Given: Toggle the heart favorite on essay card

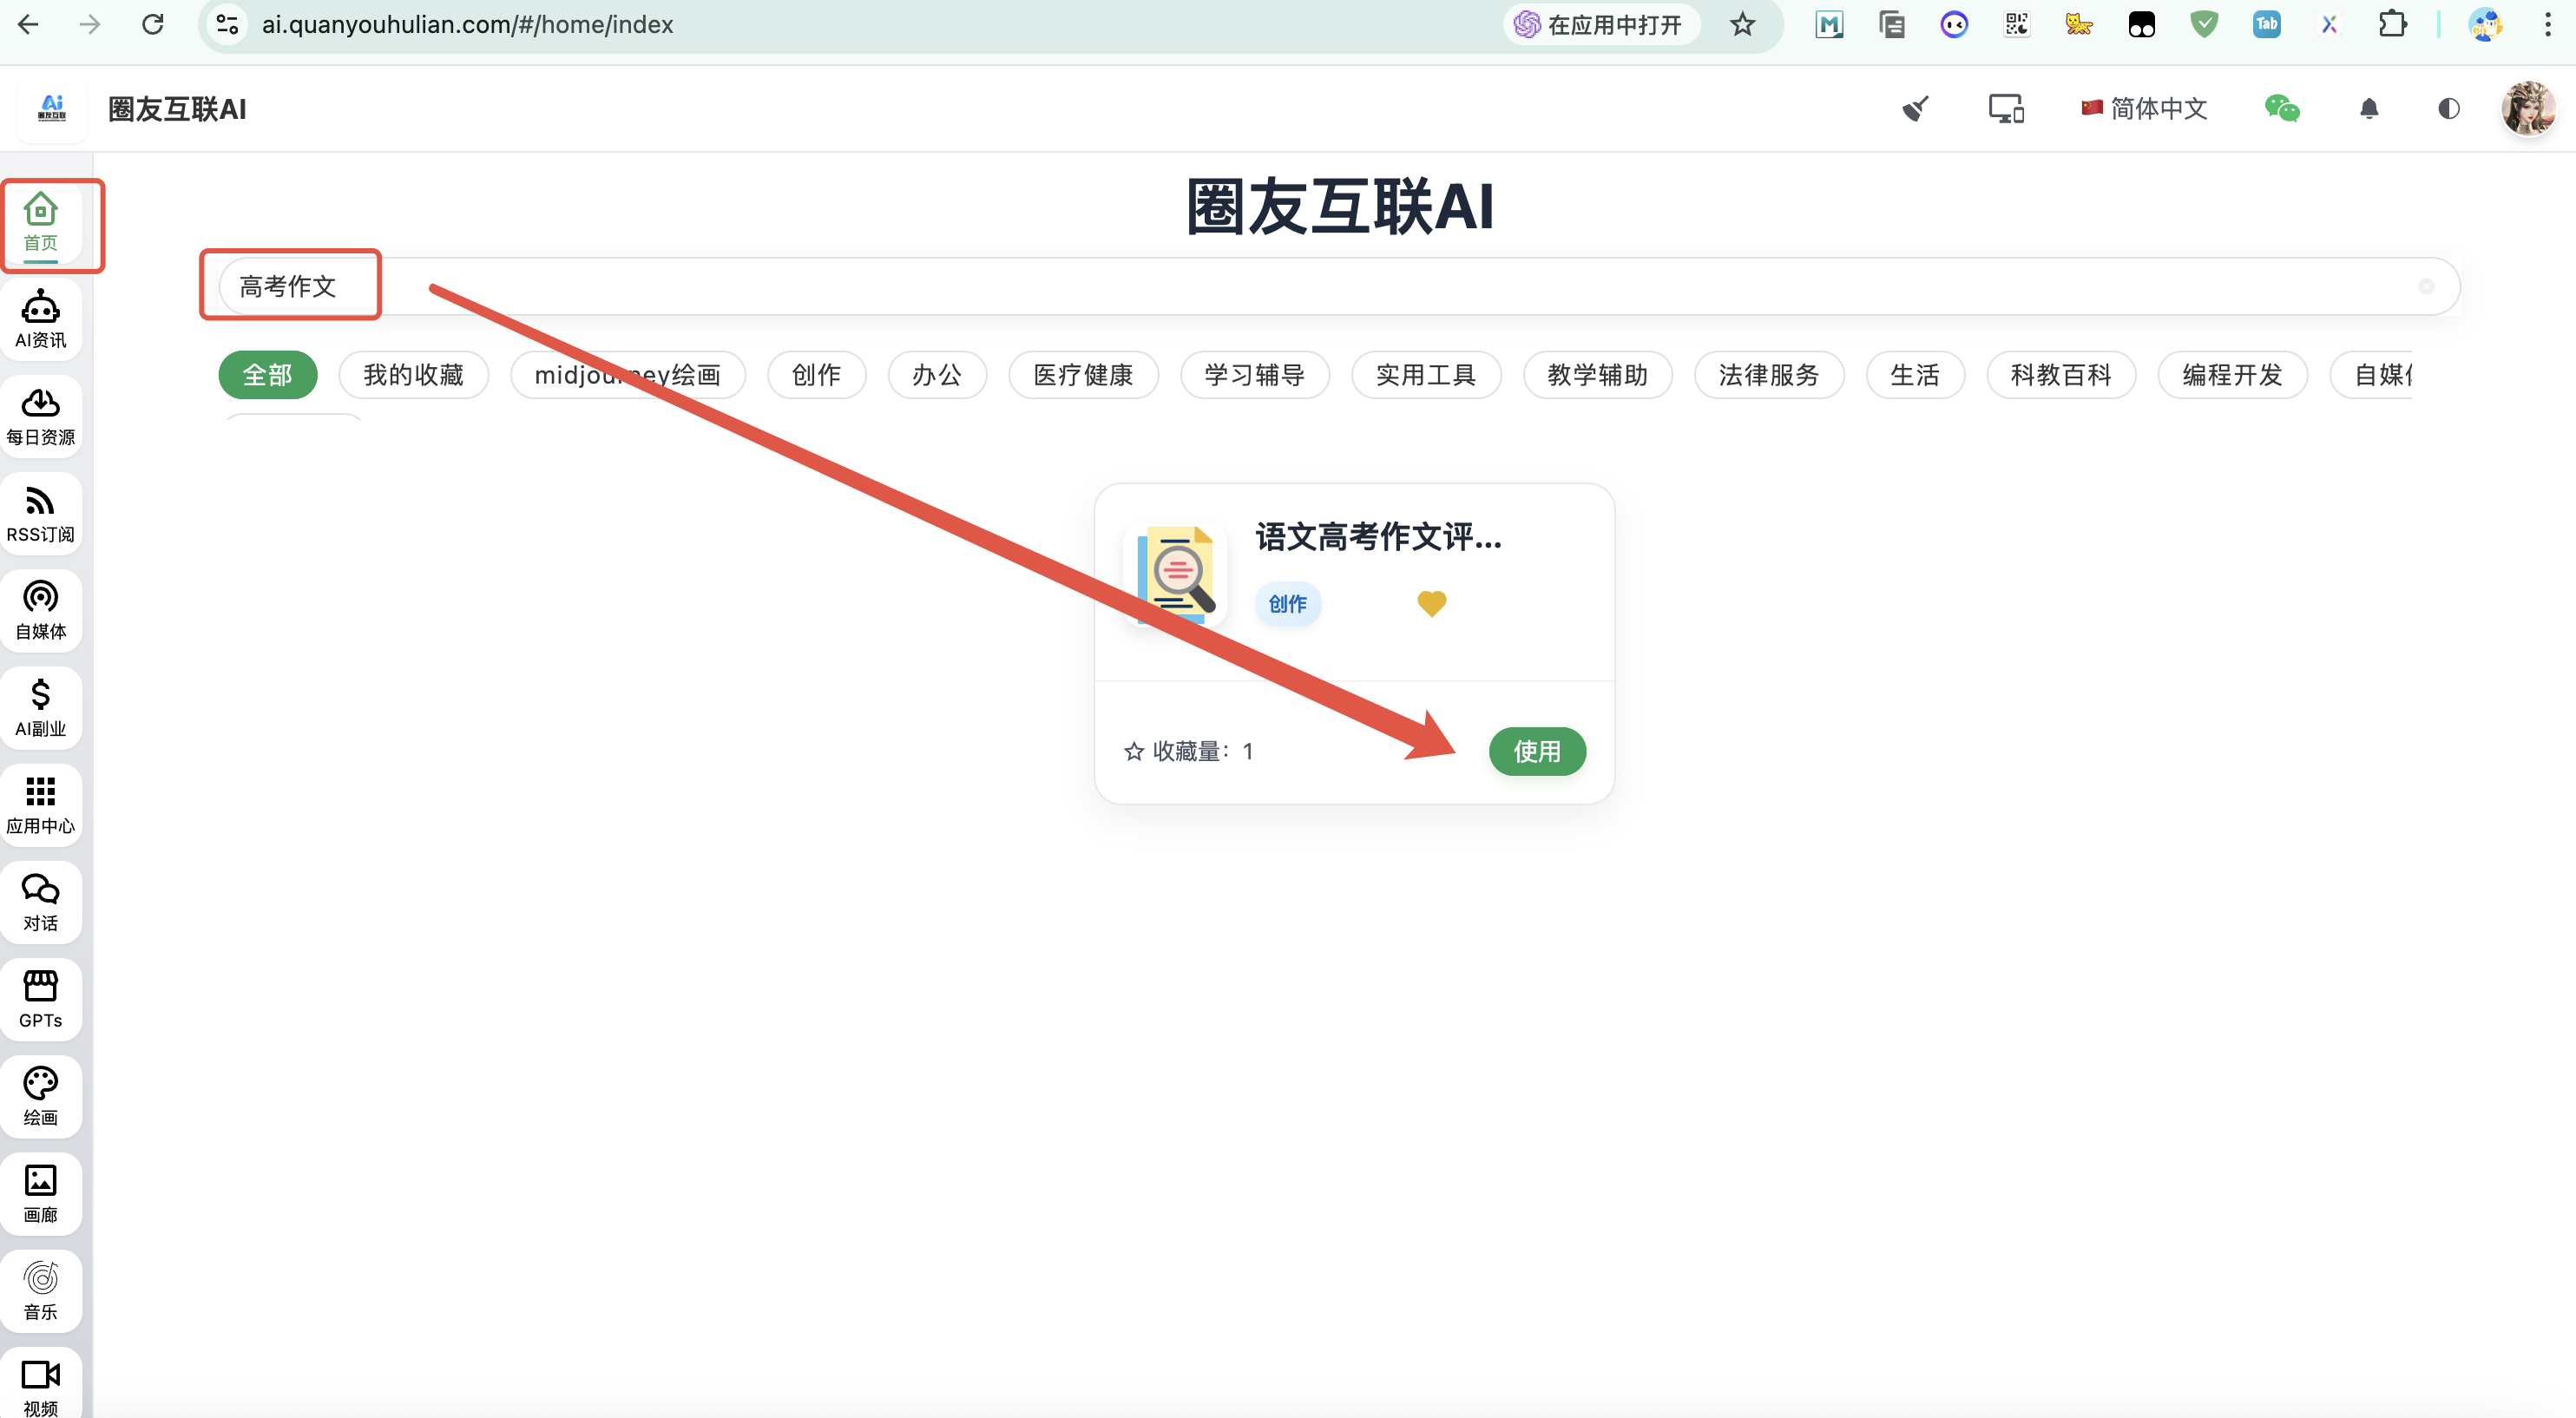Looking at the screenshot, I should [1431, 603].
